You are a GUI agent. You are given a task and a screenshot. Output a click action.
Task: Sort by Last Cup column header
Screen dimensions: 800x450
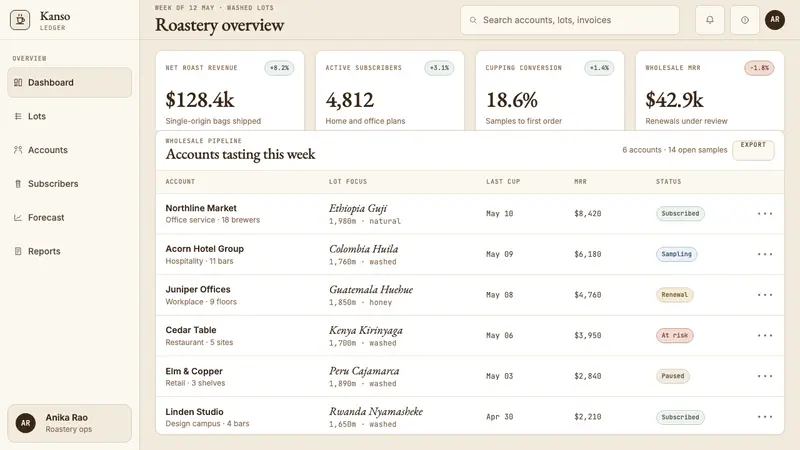tap(503, 182)
